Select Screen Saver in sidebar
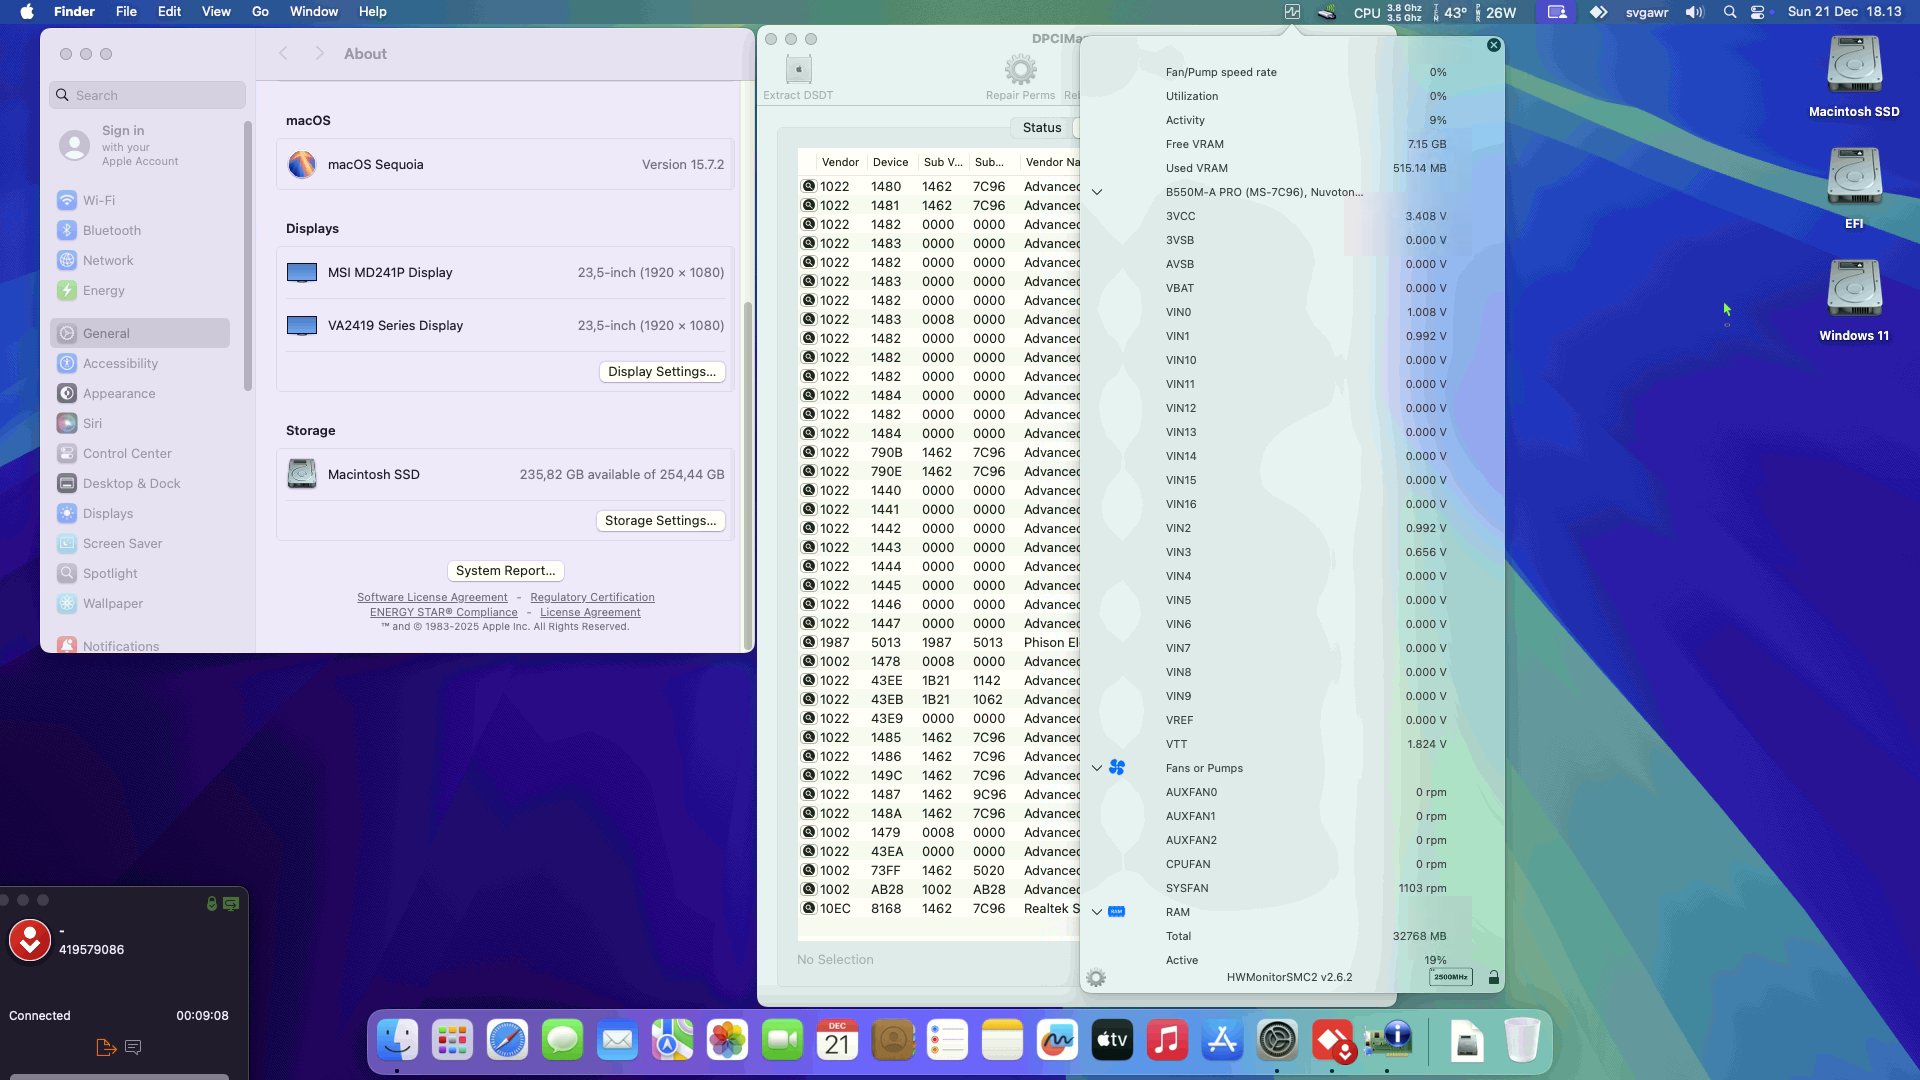The width and height of the screenshot is (1920, 1080). coord(140,543)
